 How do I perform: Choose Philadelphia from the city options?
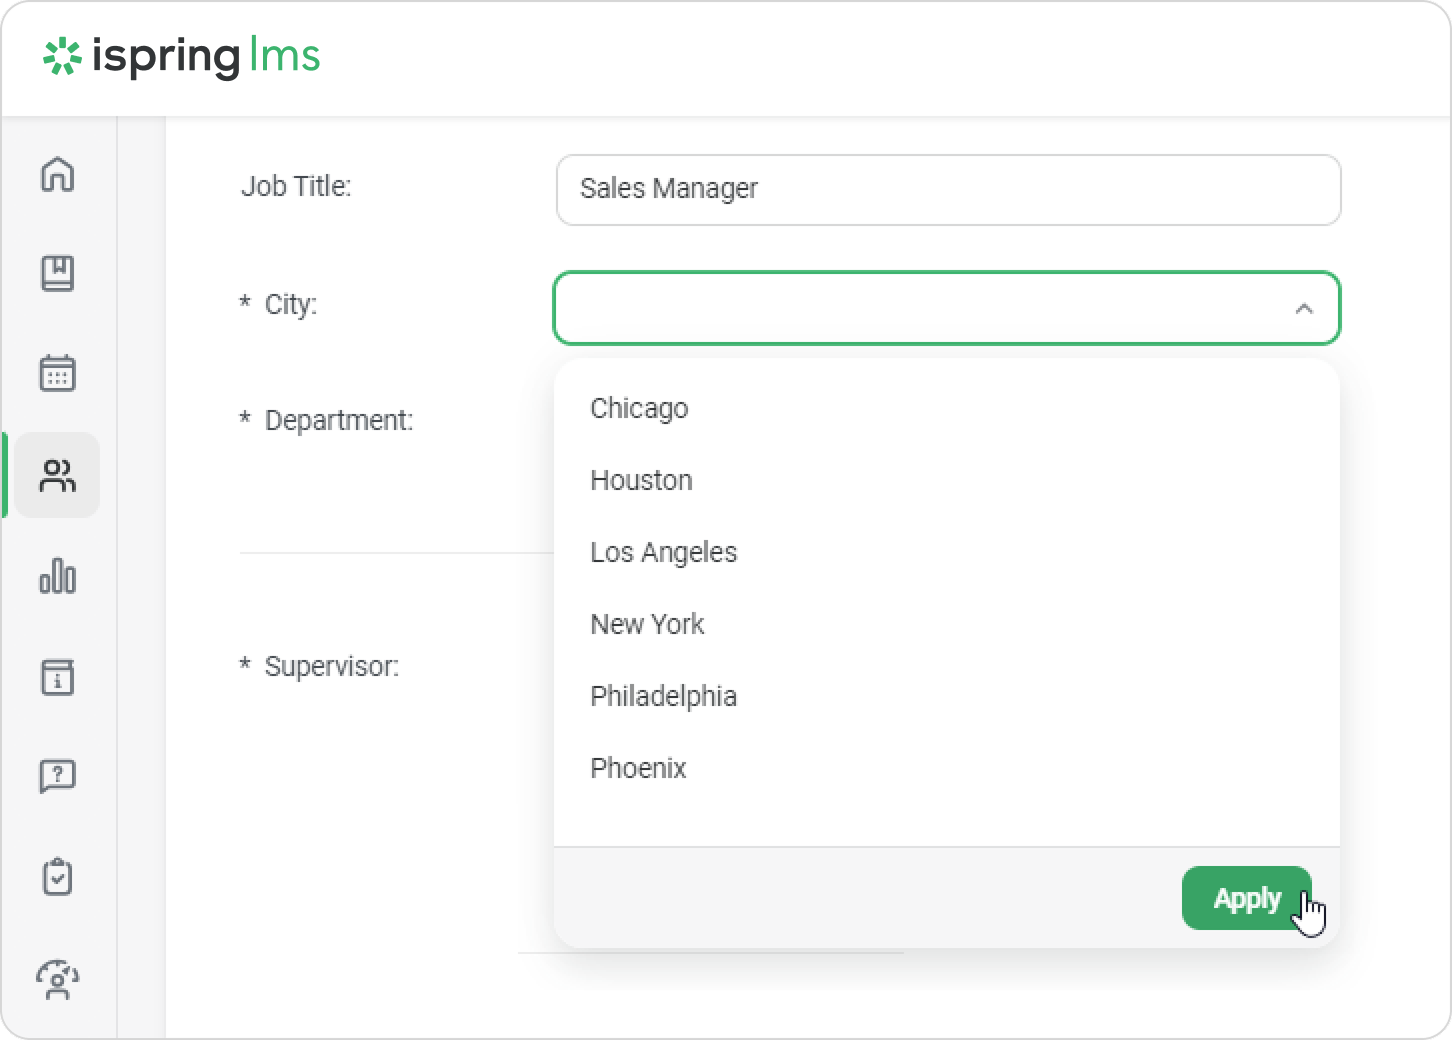pyautogui.click(x=663, y=696)
